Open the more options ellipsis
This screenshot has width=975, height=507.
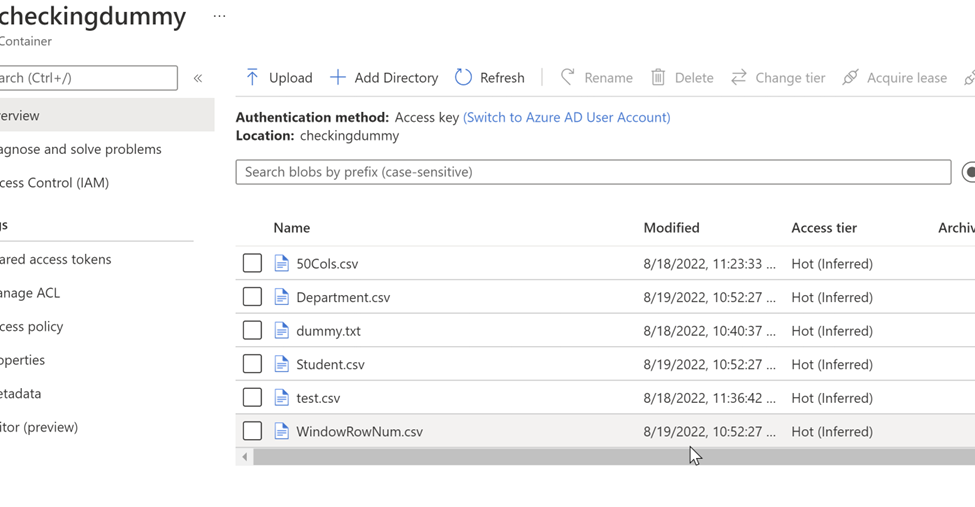219,16
